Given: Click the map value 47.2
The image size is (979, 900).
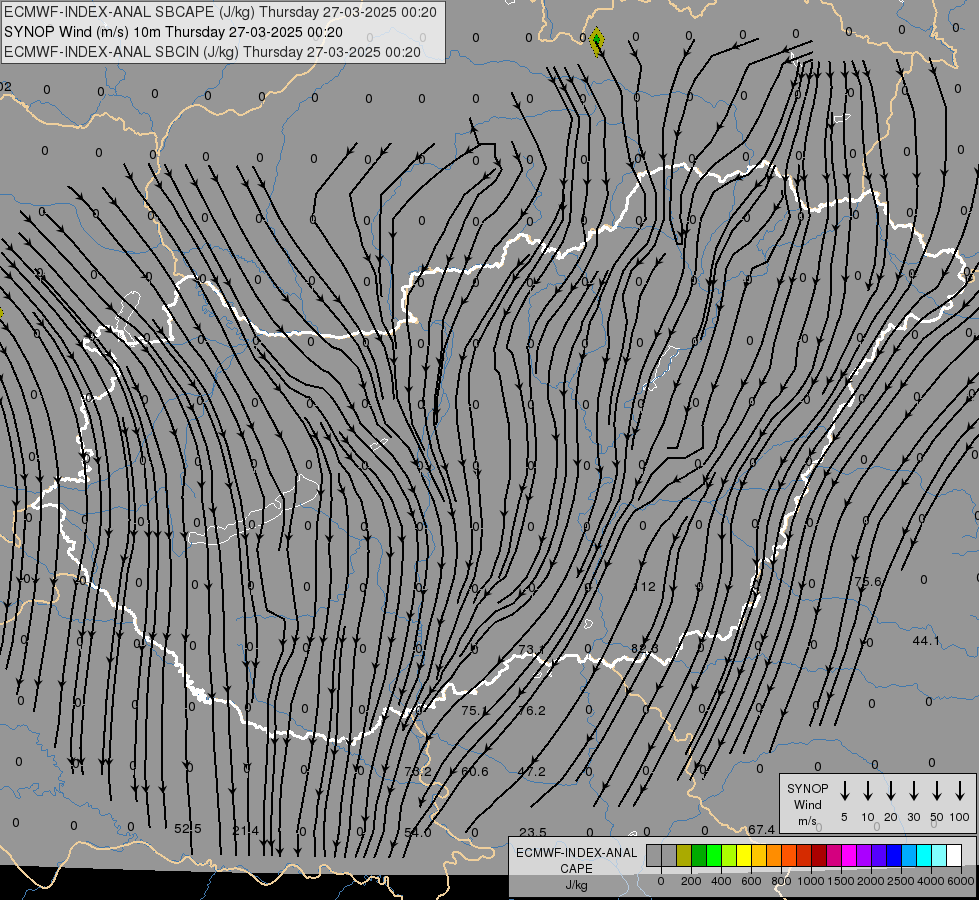Looking at the screenshot, I should [x=532, y=771].
